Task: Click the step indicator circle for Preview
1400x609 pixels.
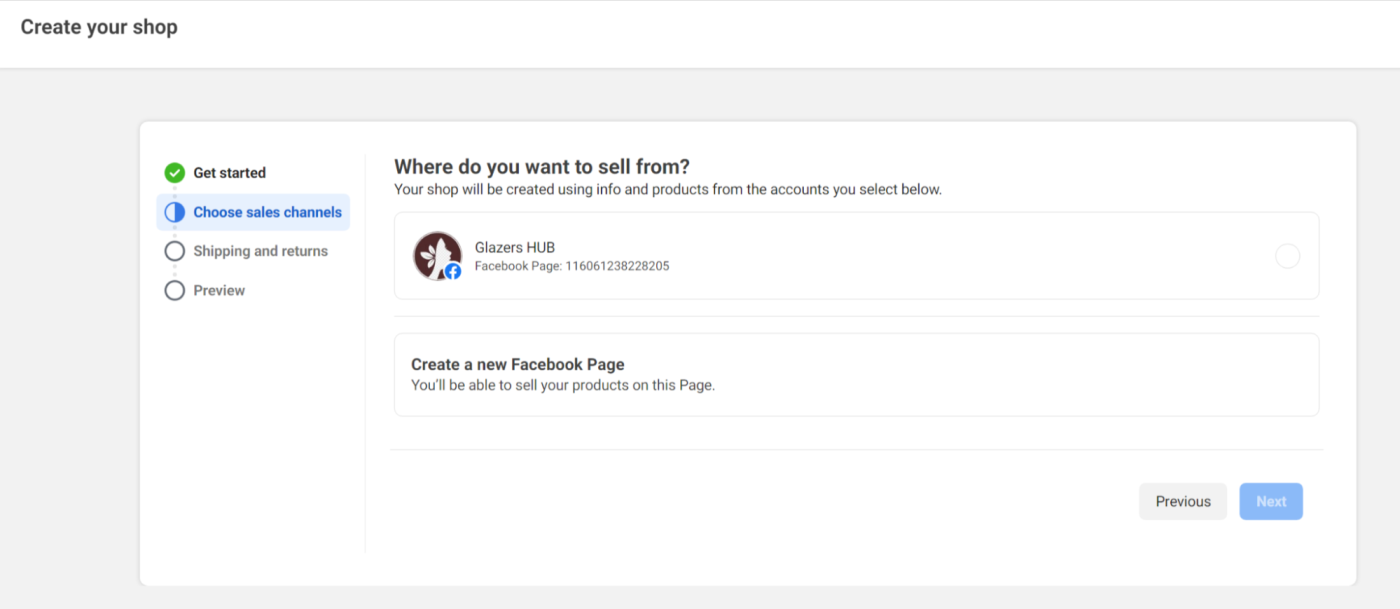Action: point(175,290)
